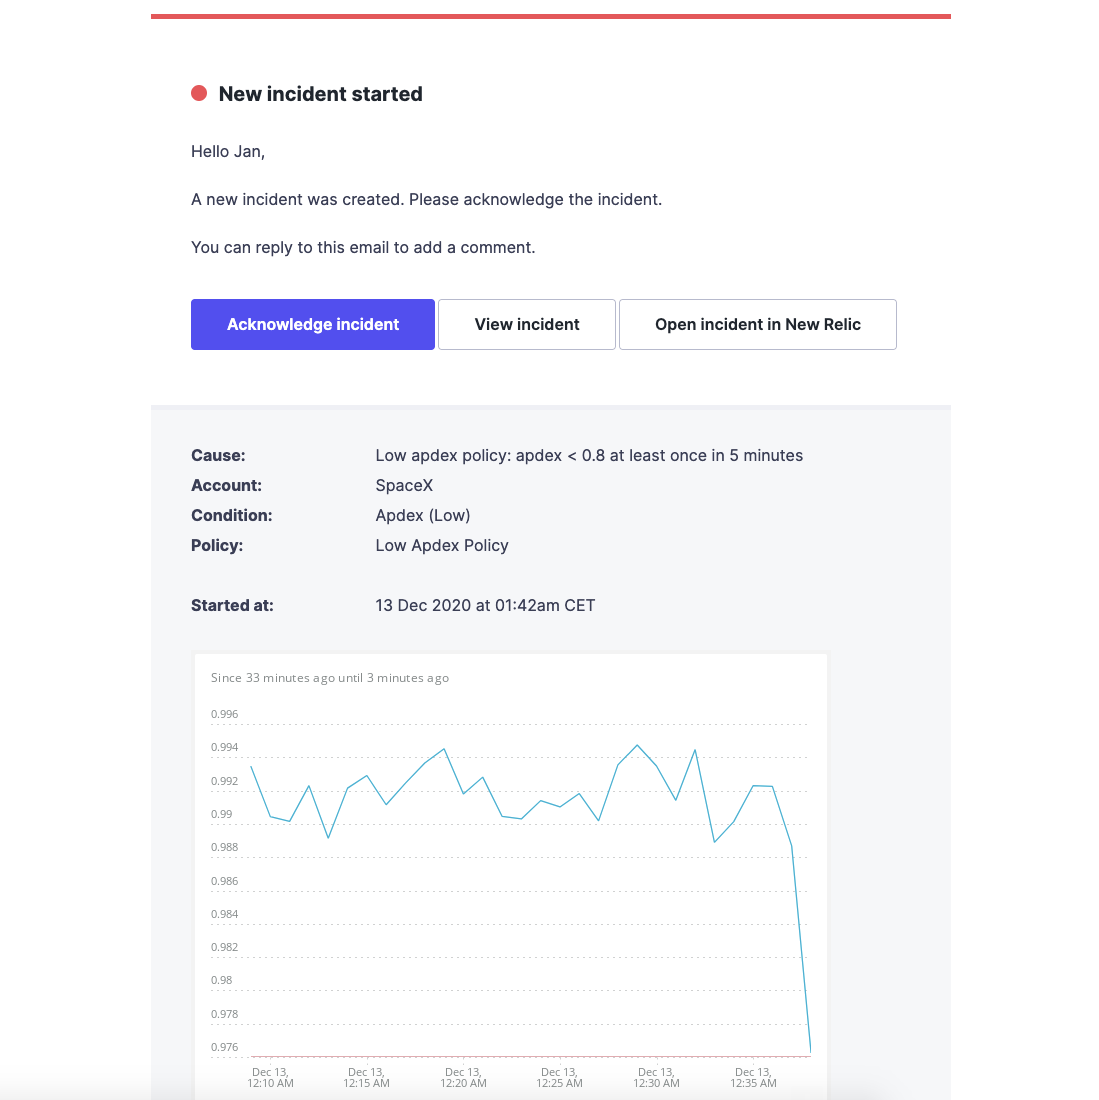Screen dimensions: 1099x1100
Task: Select the 13 Dec 2020 start timestamp
Action: (485, 606)
